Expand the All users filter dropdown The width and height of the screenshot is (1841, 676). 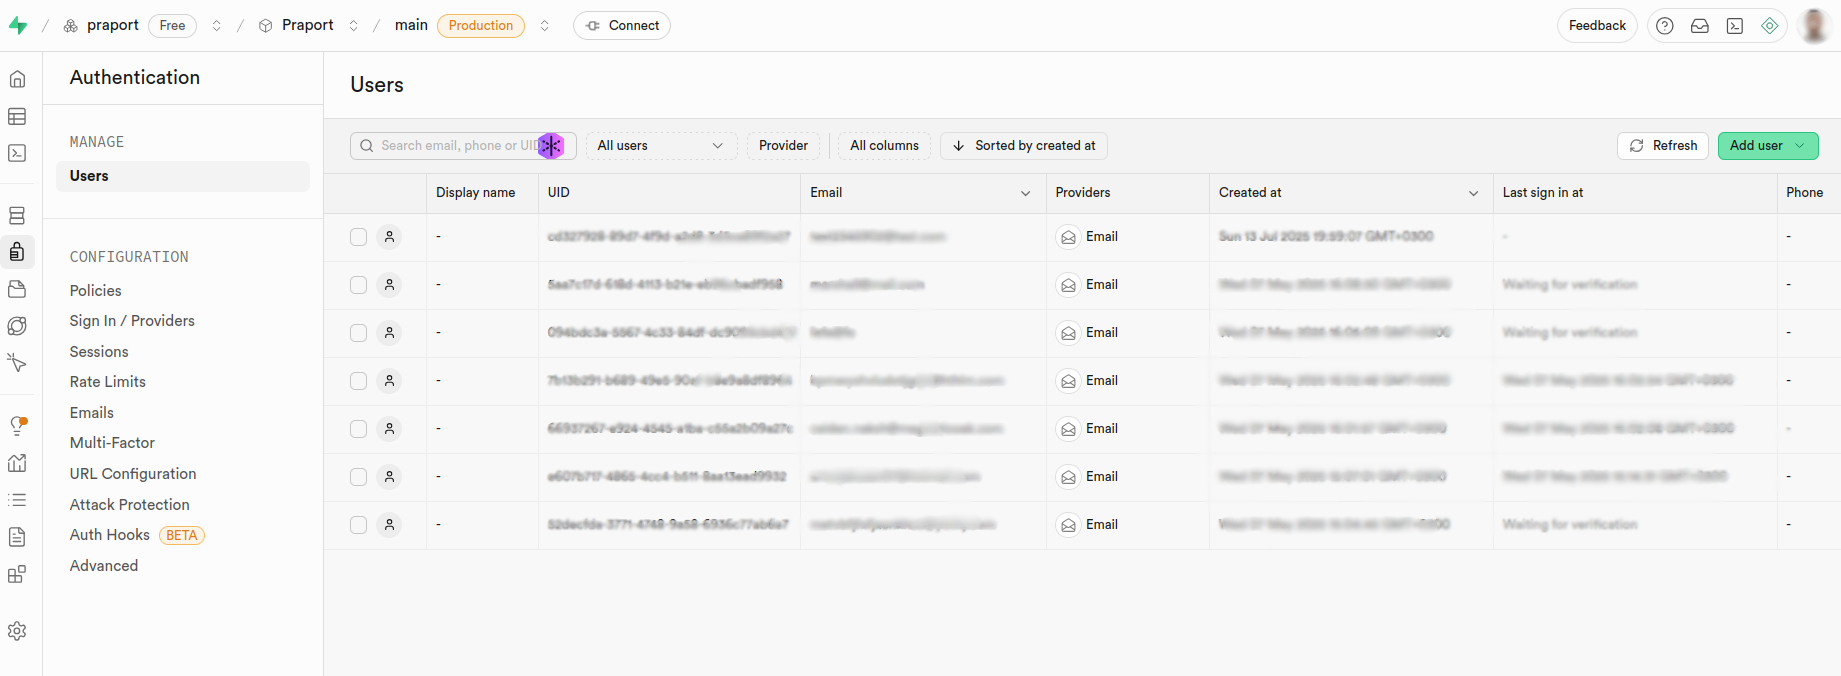click(661, 146)
